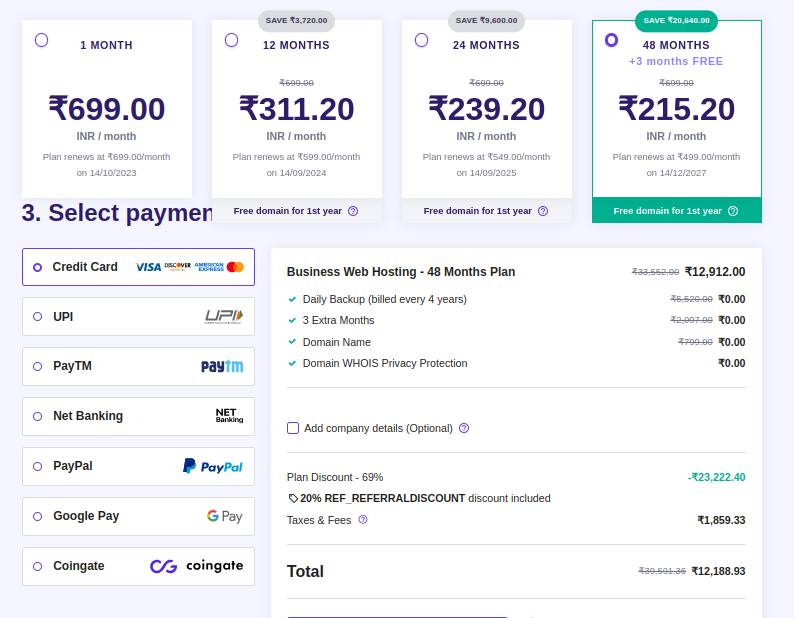Click help icon beside 12 months free domain
Viewport: 794px width, 618px height.
[x=353, y=211]
